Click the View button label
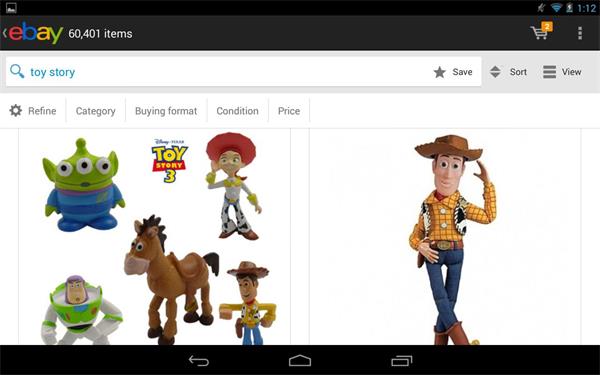The image size is (600, 375). point(571,72)
